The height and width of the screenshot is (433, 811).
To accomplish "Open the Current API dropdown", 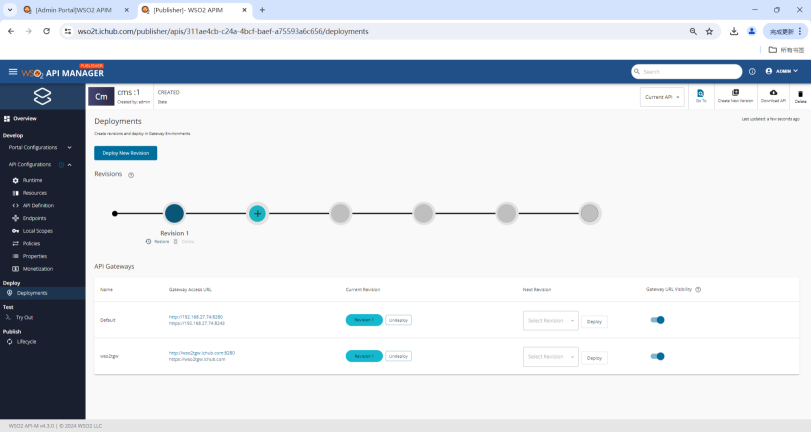I will click(663, 96).
